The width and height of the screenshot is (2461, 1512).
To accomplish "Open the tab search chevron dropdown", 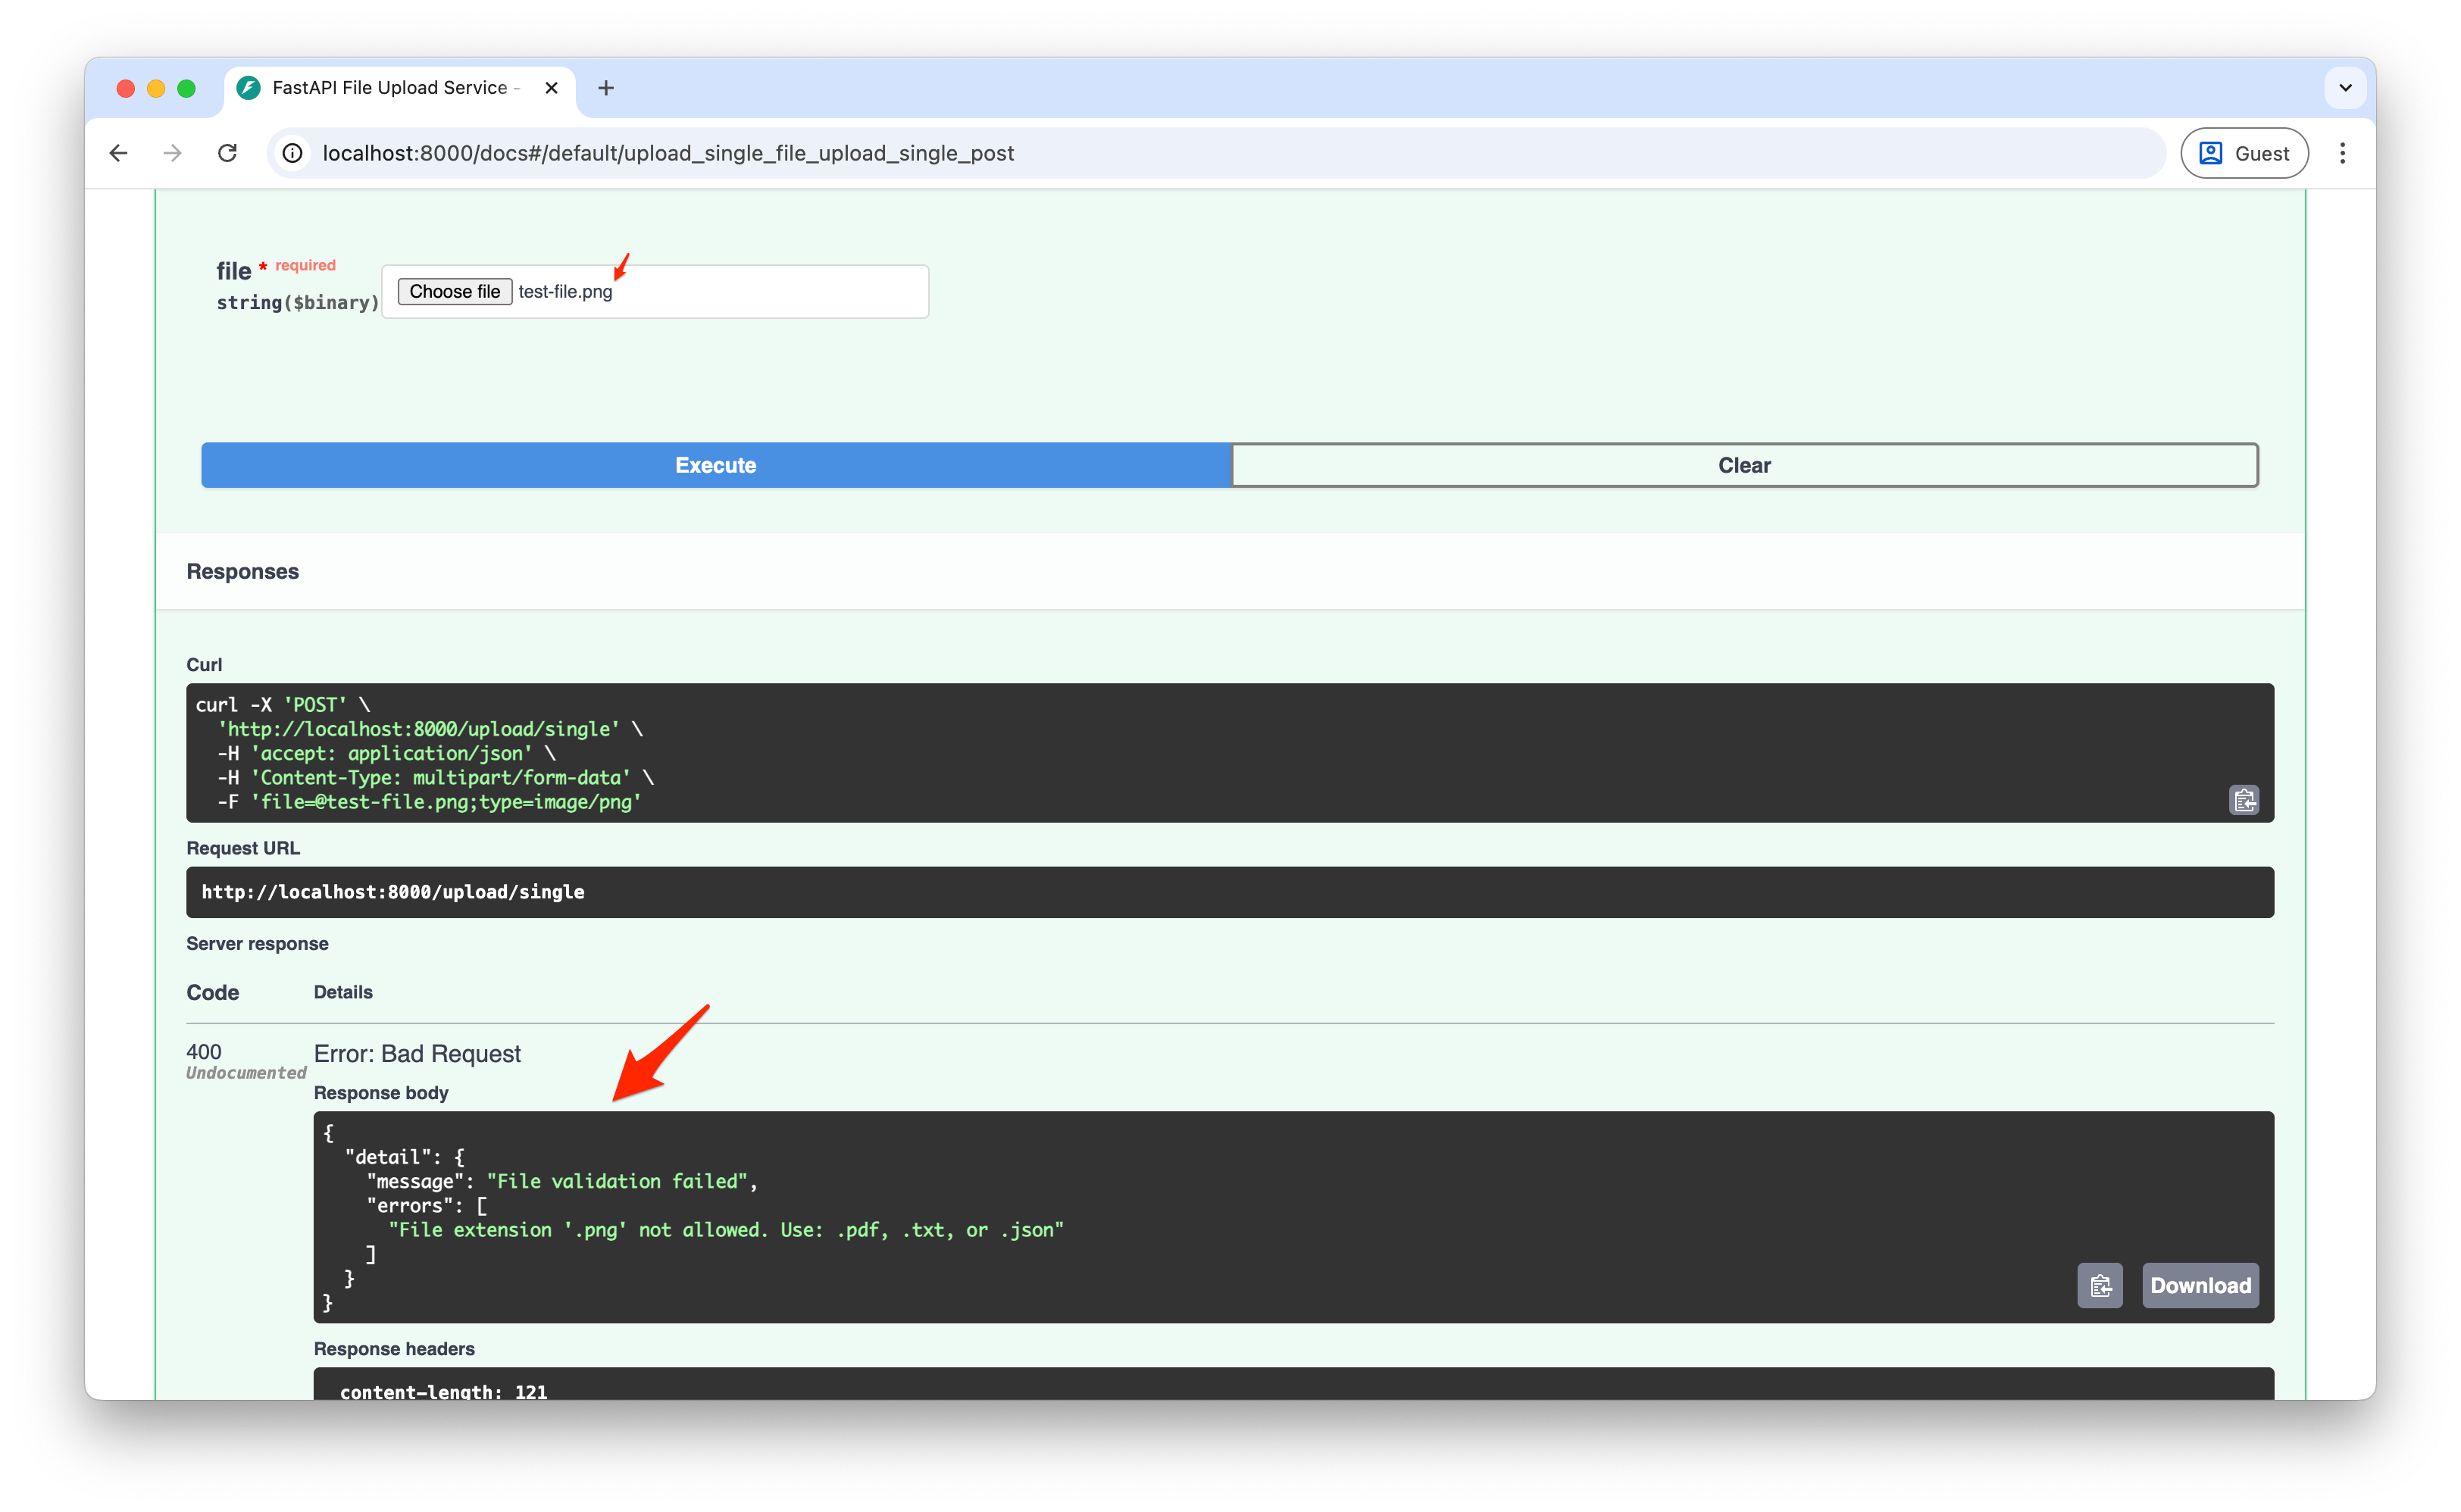I will pyautogui.click(x=2345, y=87).
